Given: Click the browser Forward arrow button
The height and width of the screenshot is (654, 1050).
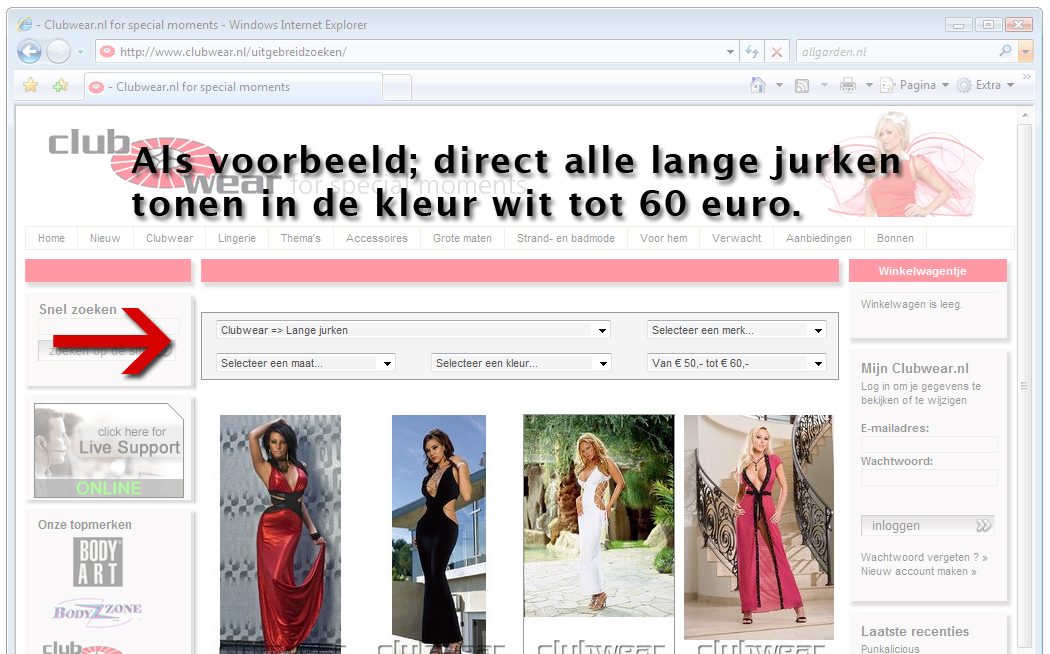Looking at the screenshot, I should [58, 52].
